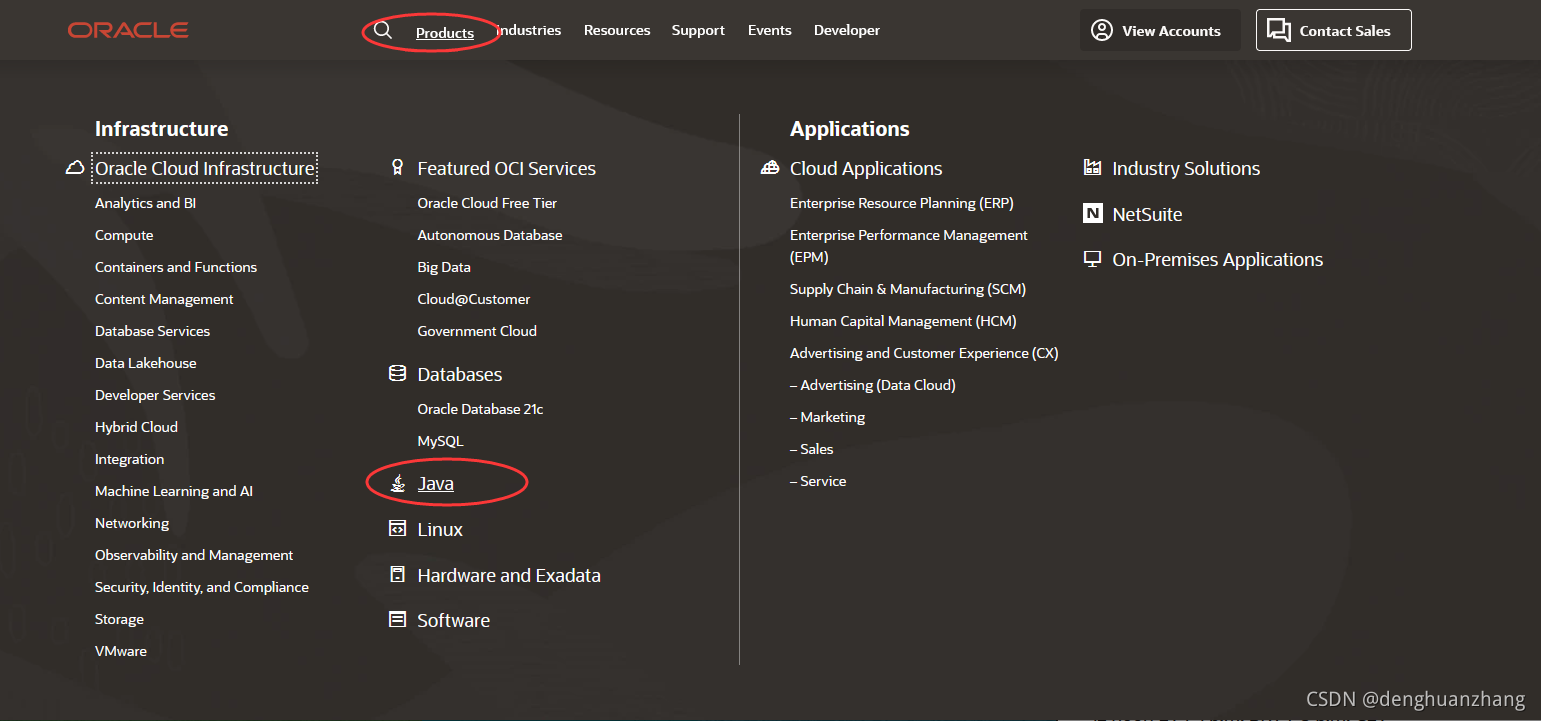Open Enterprise Performance Management (EPM)

(x=909, y=246)
